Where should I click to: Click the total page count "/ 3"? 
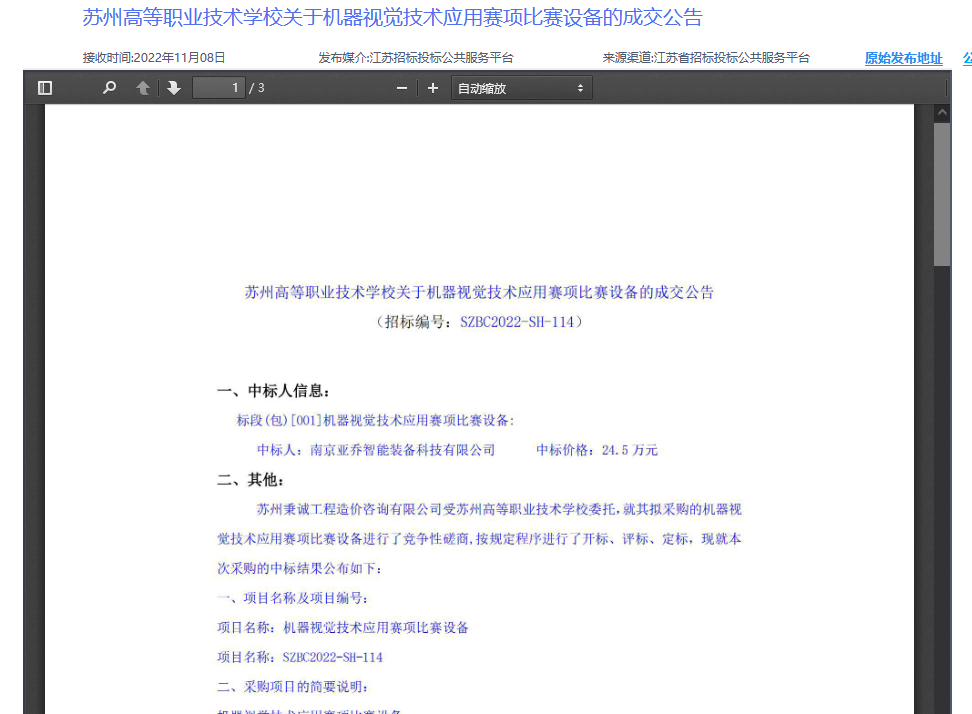pyautogui.click(x=257, y=88)
